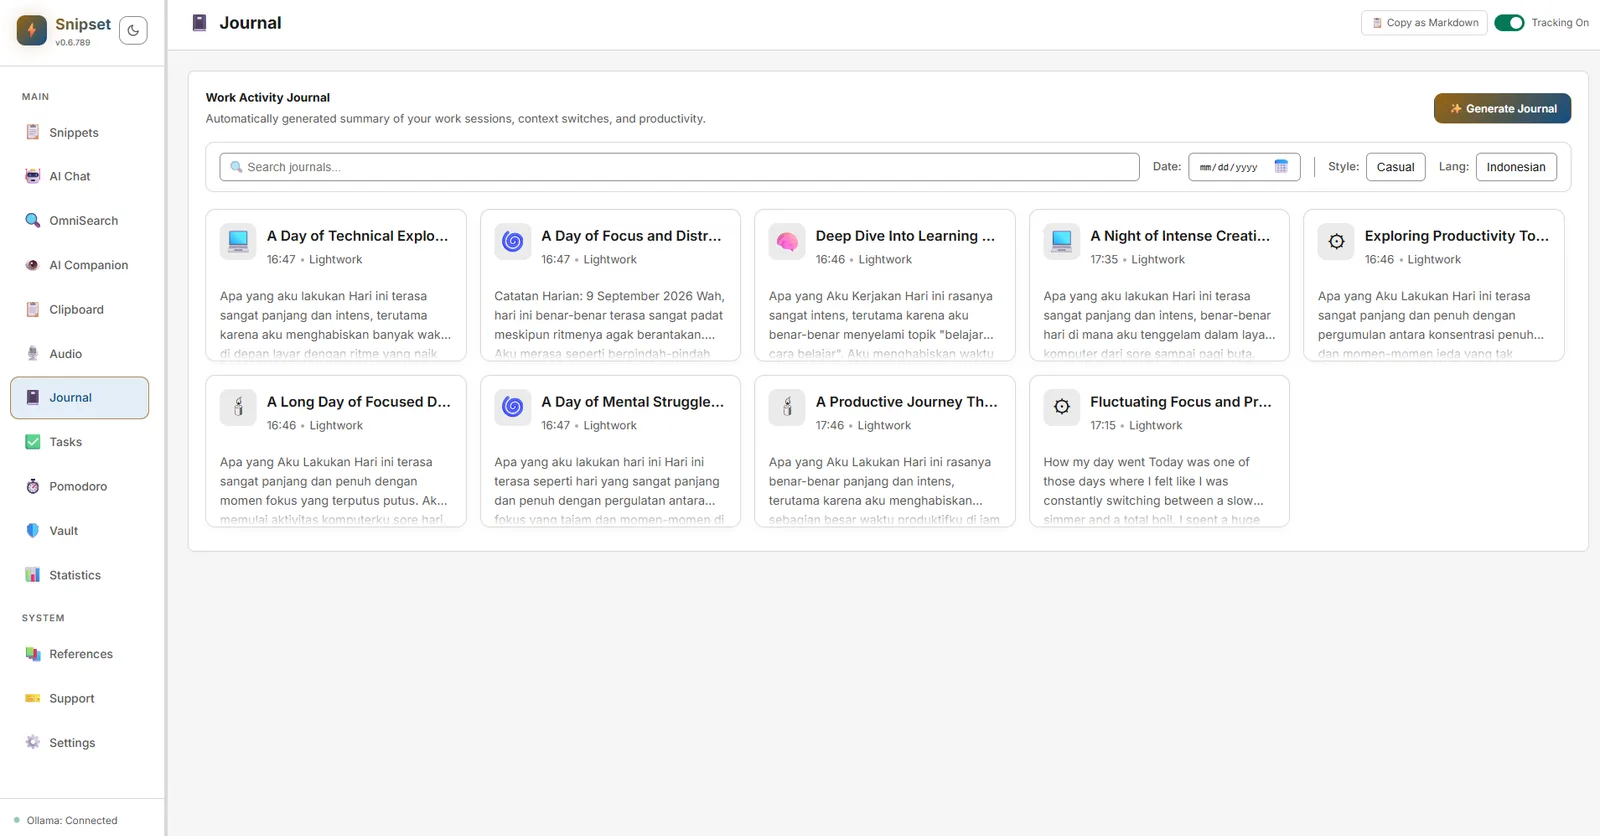Click the Date mm/dd/yyyy field

pos(1244,167)
